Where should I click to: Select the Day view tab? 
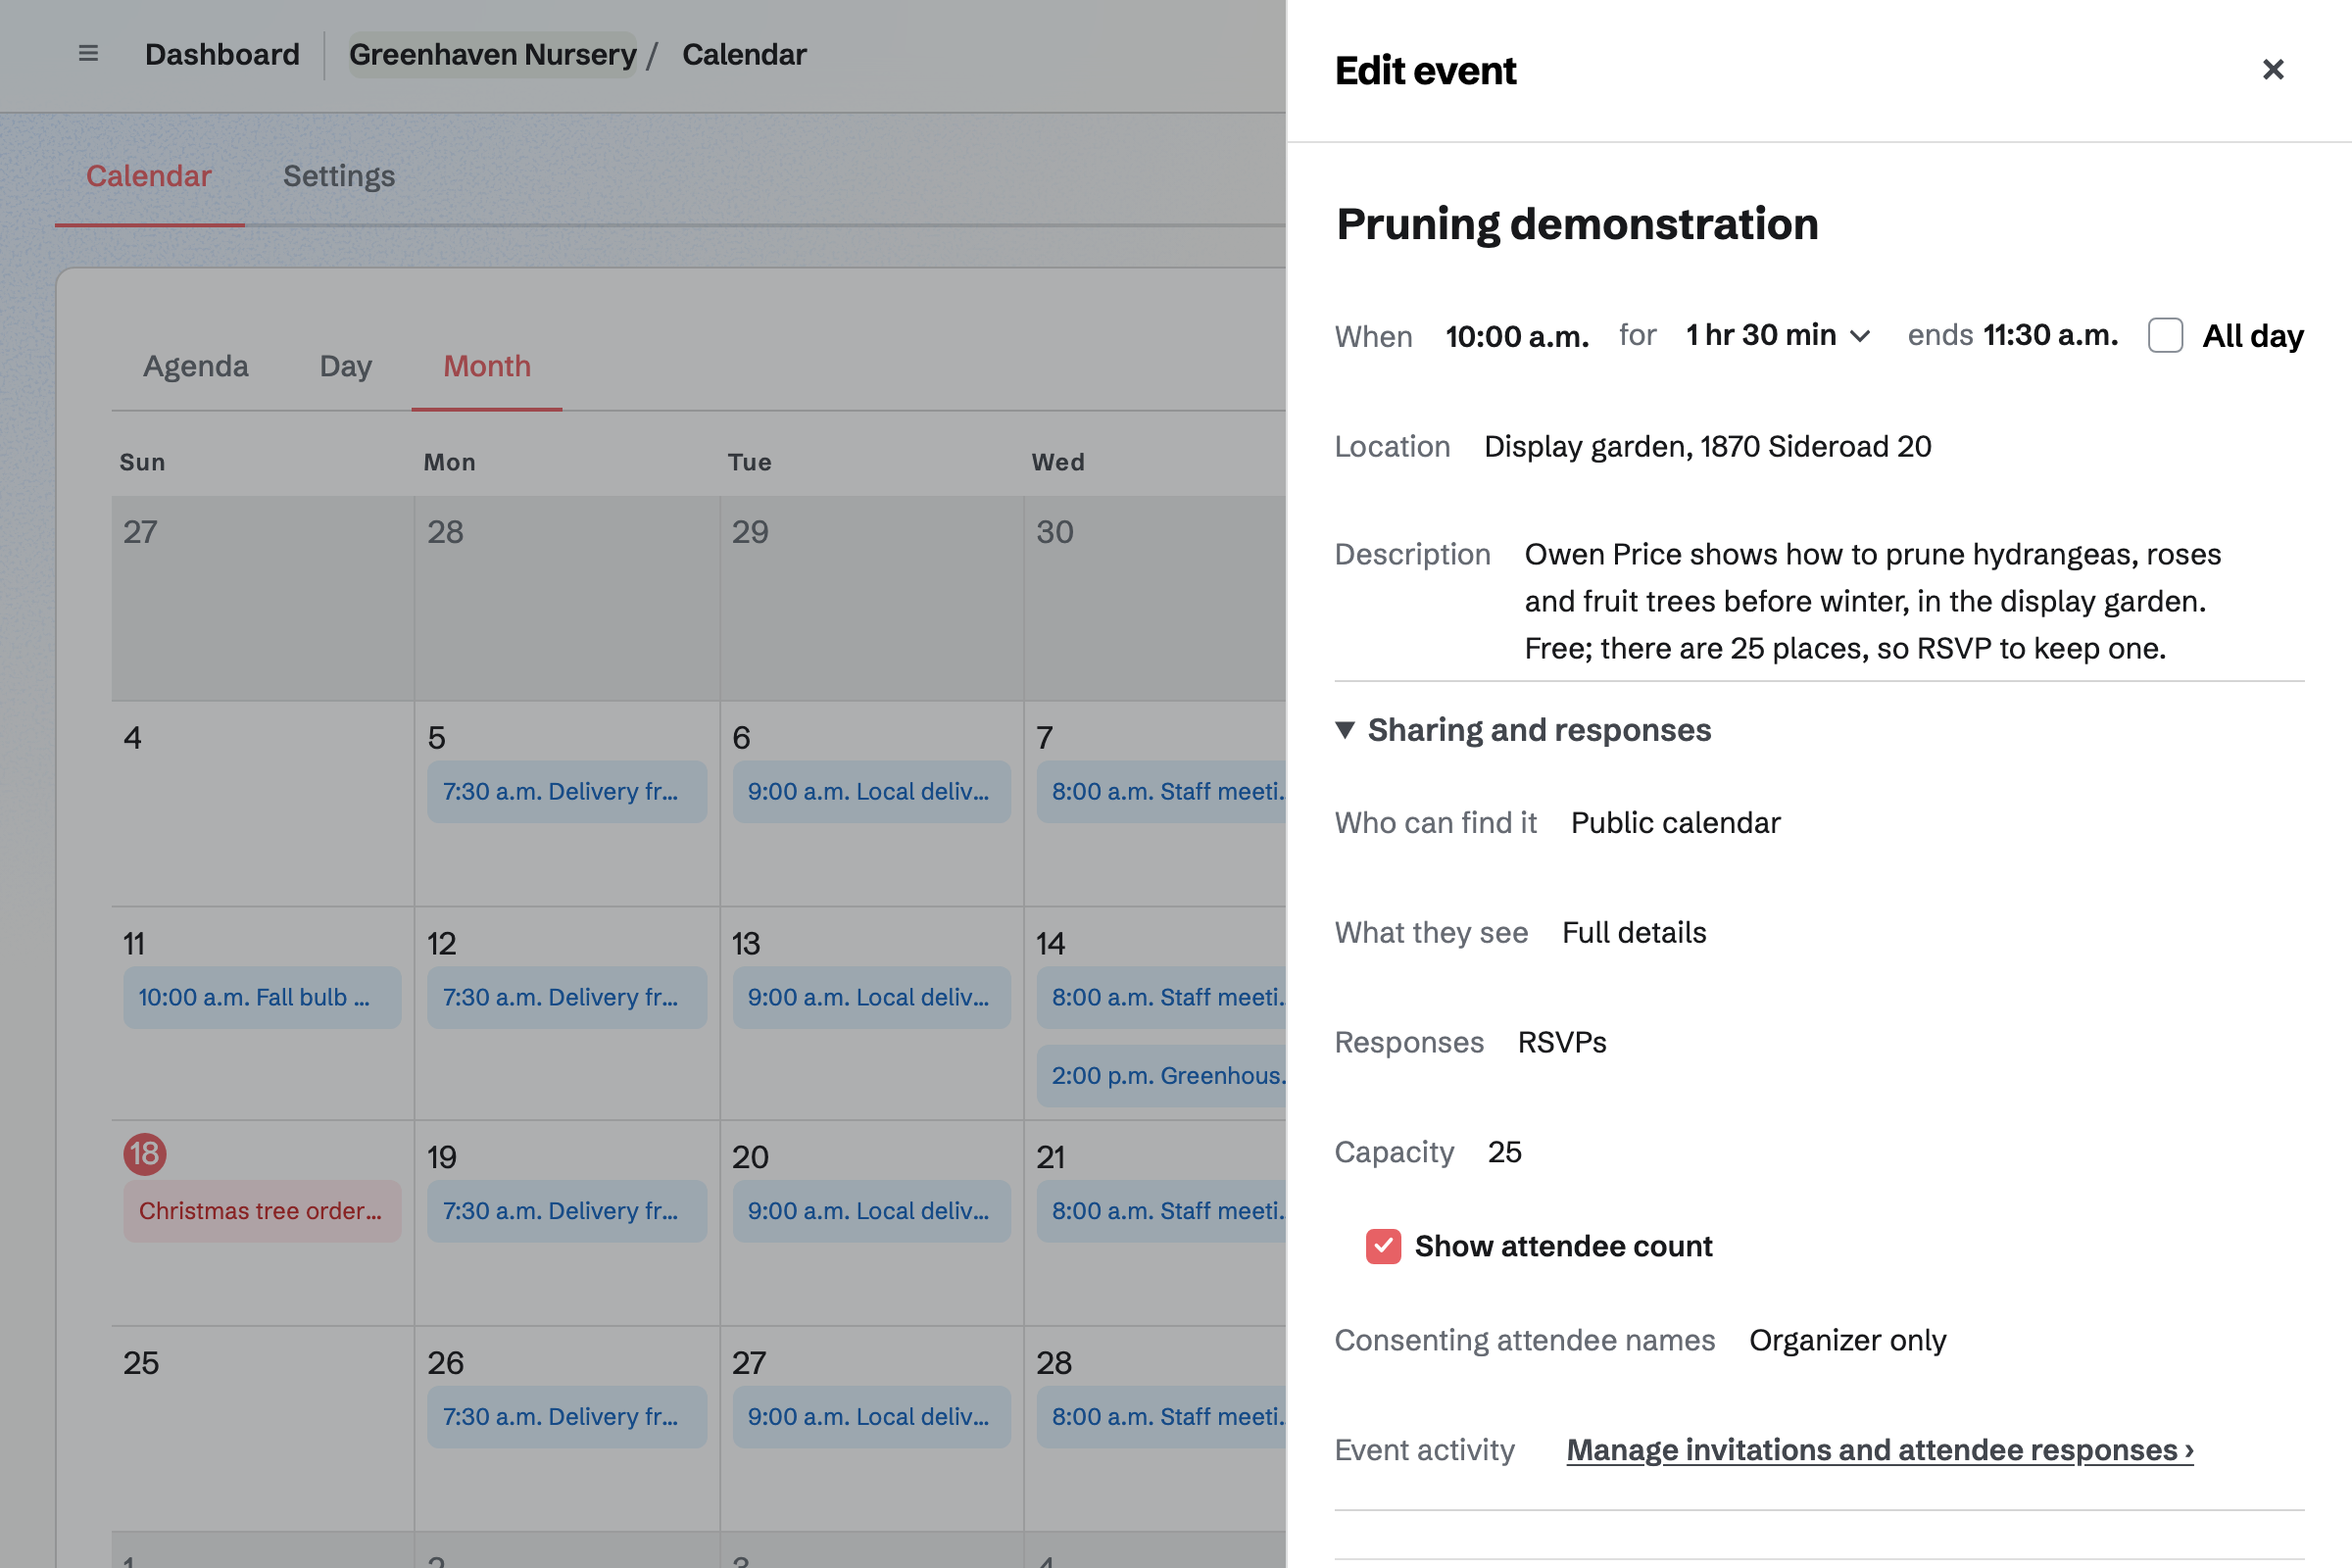coord(345,366)
